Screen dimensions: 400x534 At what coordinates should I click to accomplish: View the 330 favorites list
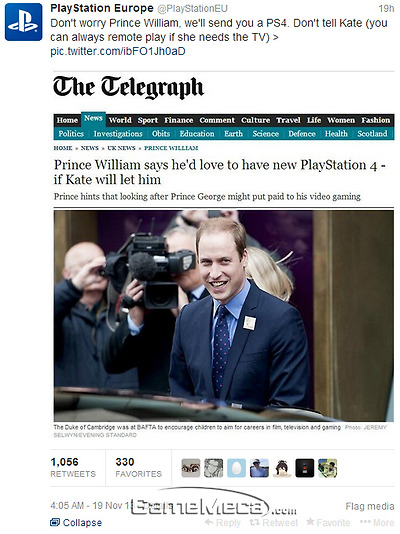[138, 468]
